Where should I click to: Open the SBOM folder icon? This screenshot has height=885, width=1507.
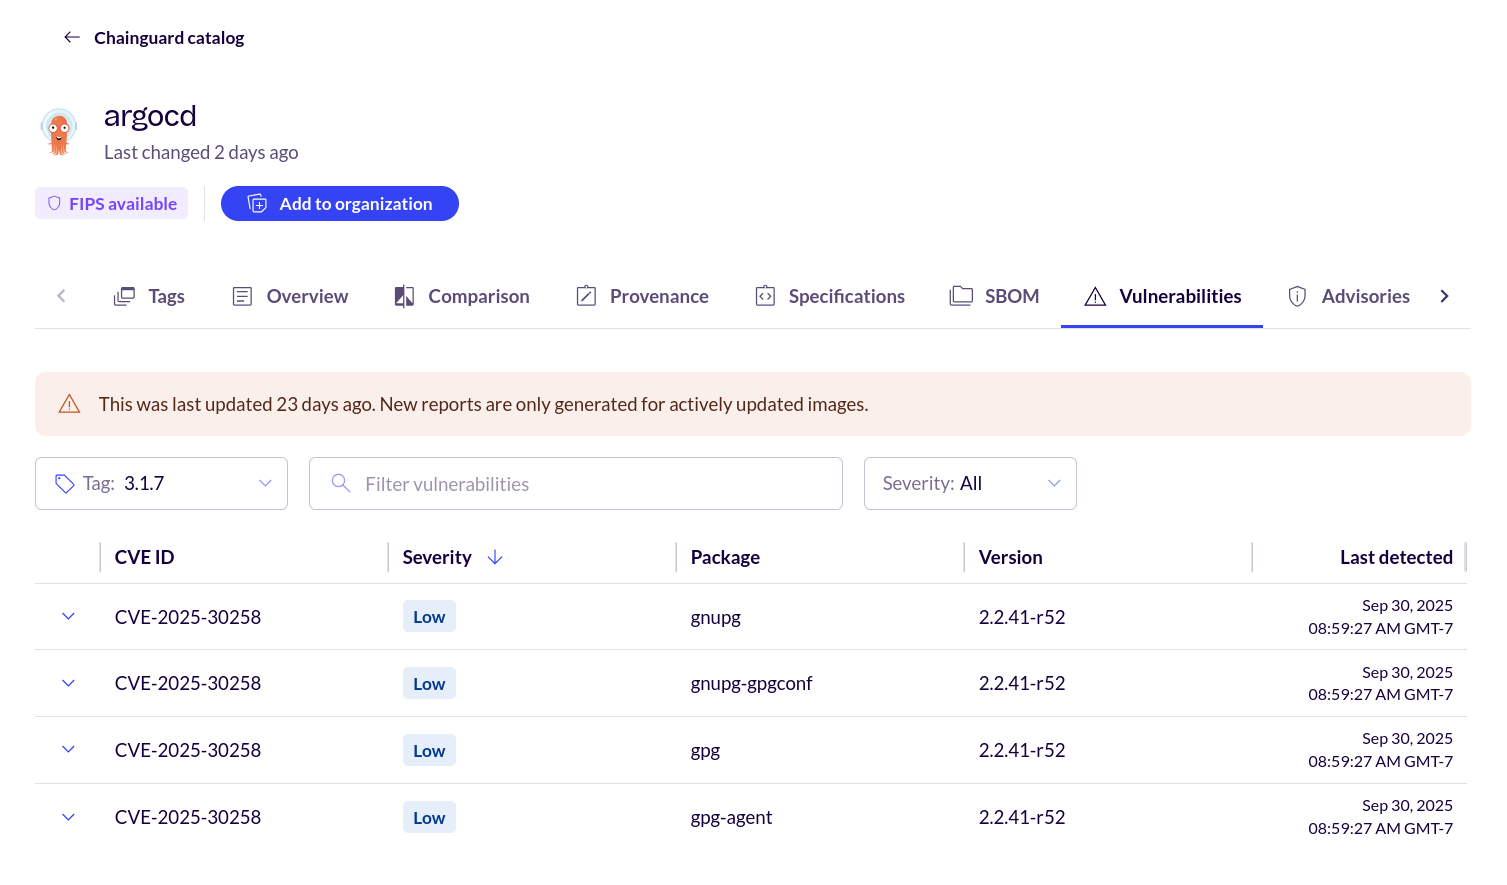pyautogui.click(x=961, y=296)
